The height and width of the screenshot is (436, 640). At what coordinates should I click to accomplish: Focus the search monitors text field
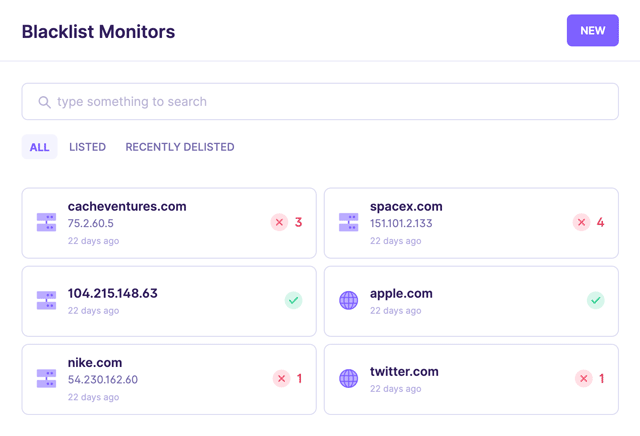[330, 102]
